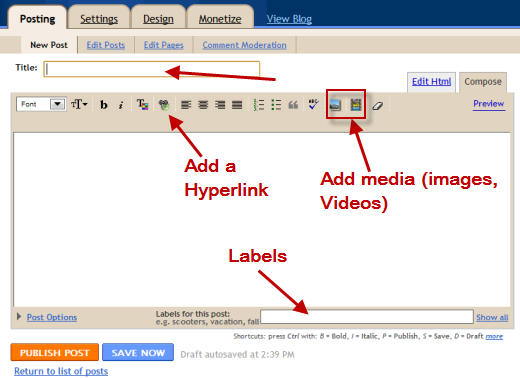Open the Design tab
520x378 pixels.
[158, 19]
